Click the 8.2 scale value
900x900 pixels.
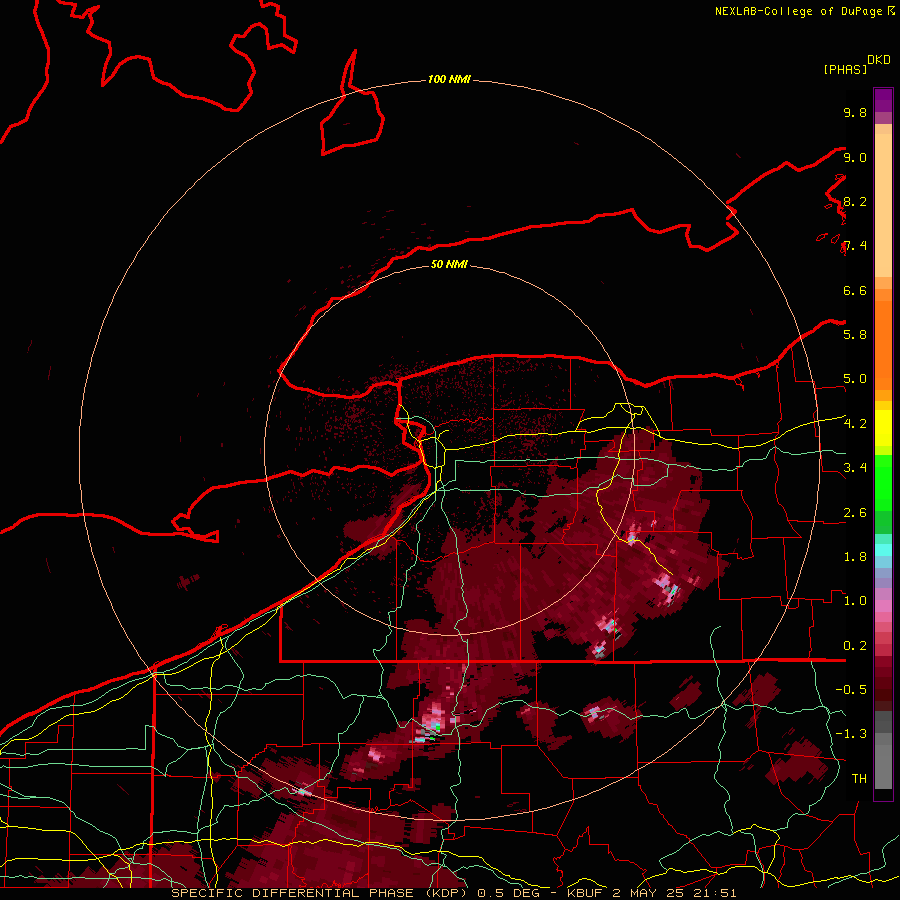pos(855,201)
